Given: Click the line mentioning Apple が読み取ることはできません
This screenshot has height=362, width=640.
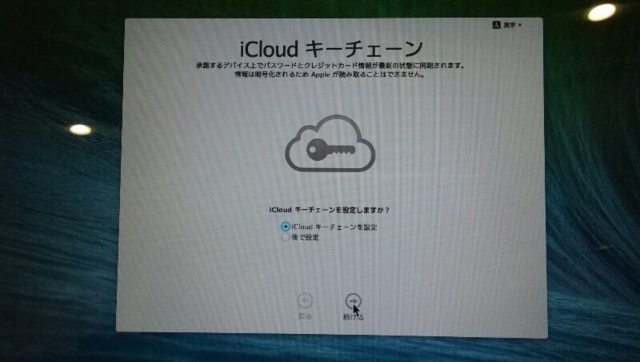Looking at the screenshot, I should coord(330,75).
